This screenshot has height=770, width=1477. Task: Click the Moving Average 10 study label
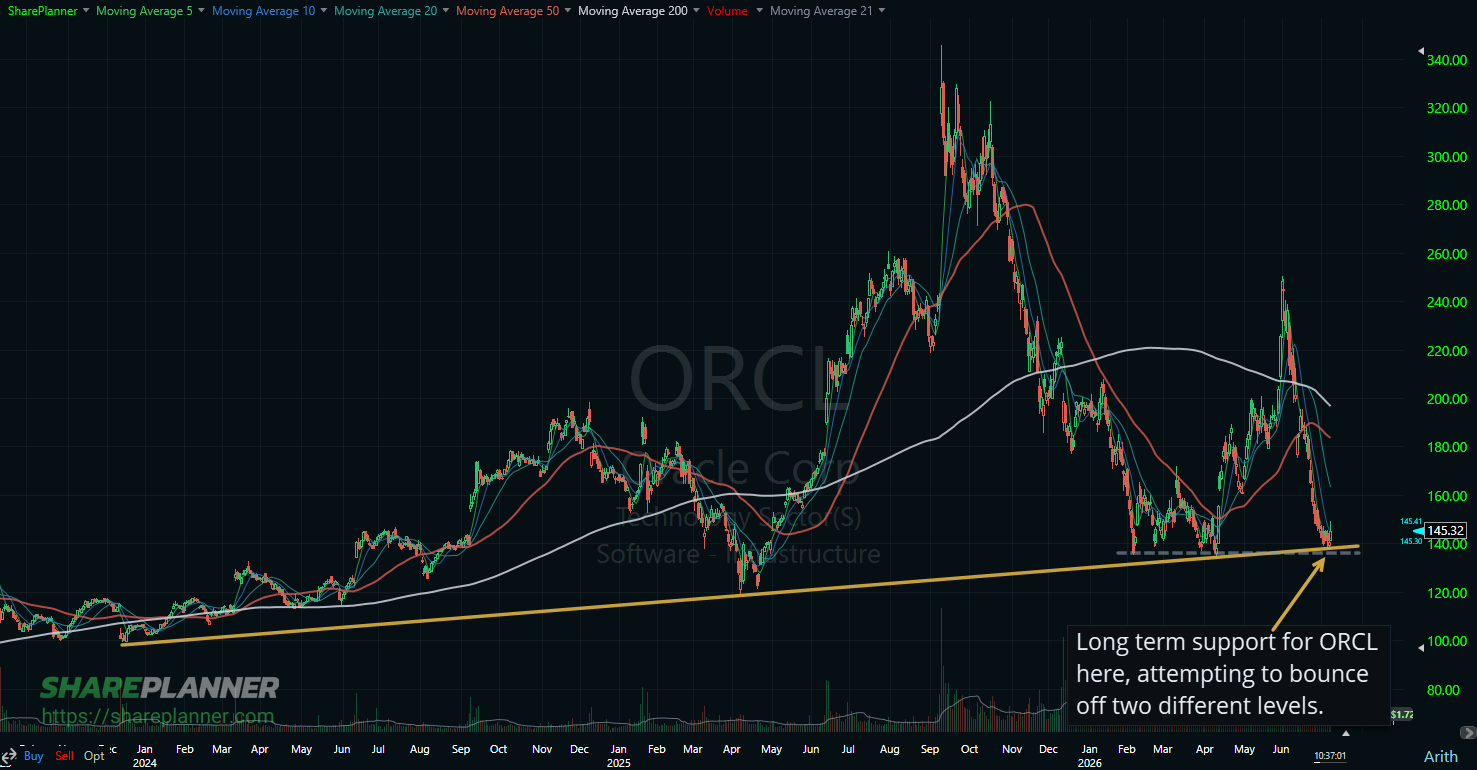tap(263, 11)
